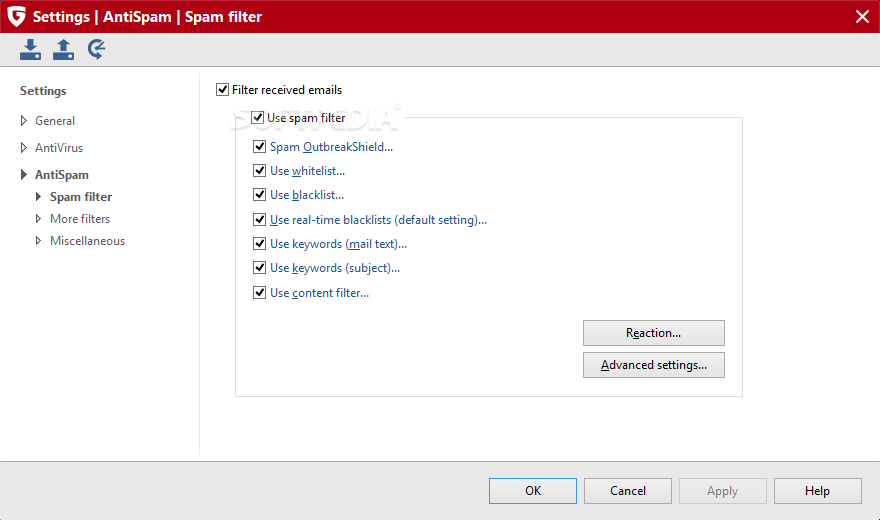Toggle Use real-time blacklists checkbox

coord(259,219)
